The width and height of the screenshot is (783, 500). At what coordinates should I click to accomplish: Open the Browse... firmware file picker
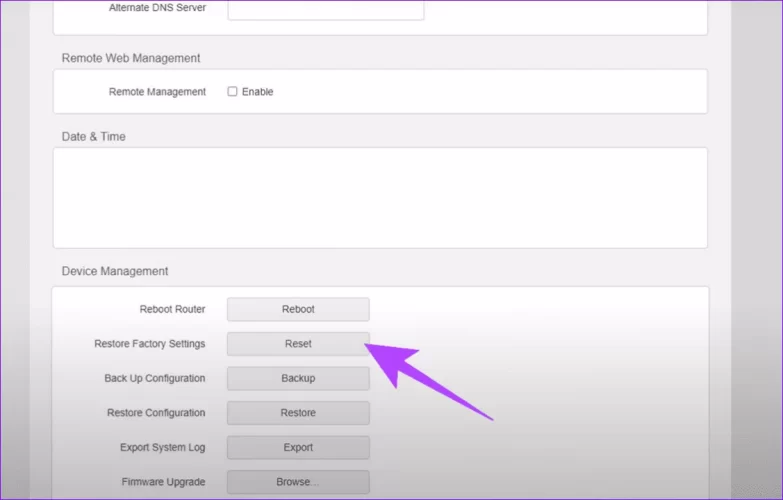[x=298, y=482]
